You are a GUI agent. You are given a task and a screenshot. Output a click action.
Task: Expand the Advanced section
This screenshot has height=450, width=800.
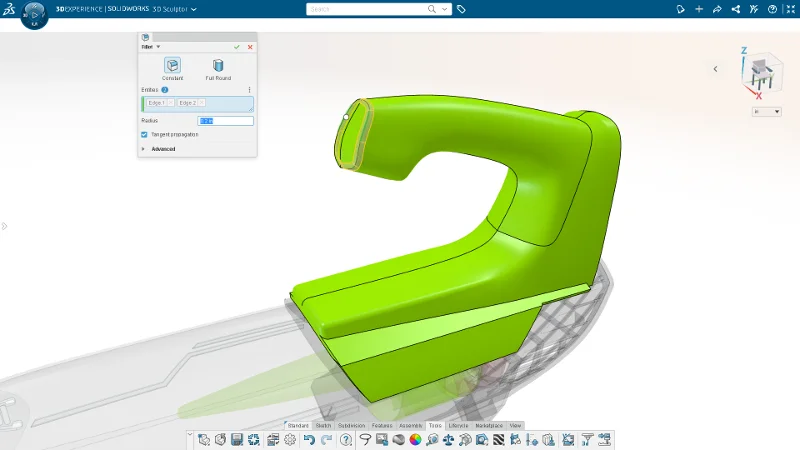tap(144, 149)
